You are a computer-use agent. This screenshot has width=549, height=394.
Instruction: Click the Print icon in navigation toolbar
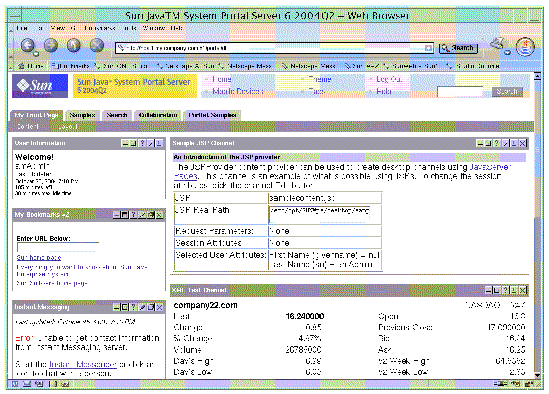coord(497,44)
